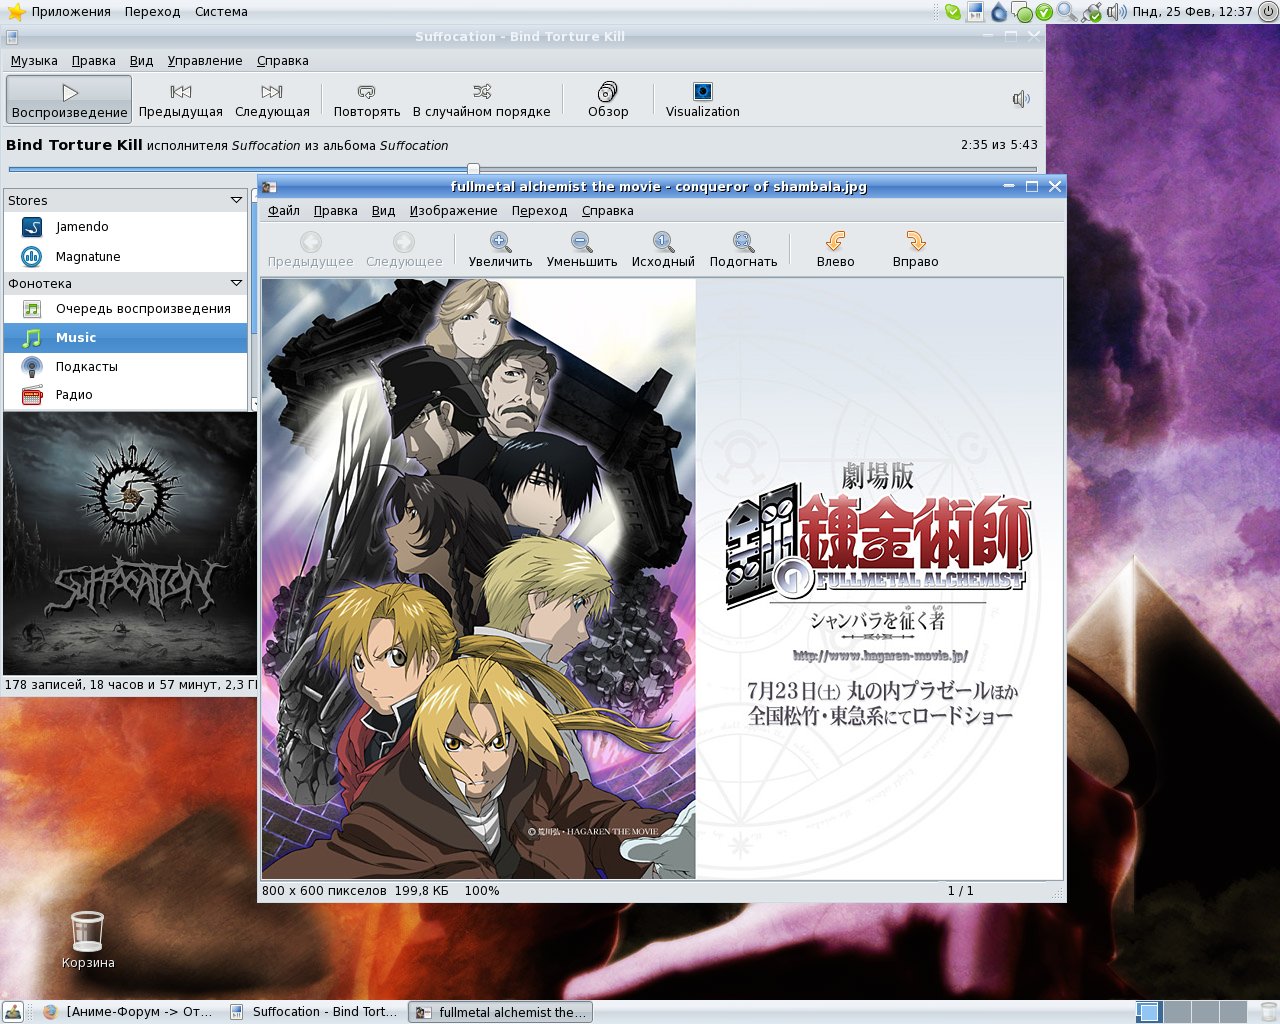The width and height of the screenshot is (1280, 1024).
Task: Click the Zoom In (Увеличить) icon
Action: pyautogui.click(x=500, y=242)
